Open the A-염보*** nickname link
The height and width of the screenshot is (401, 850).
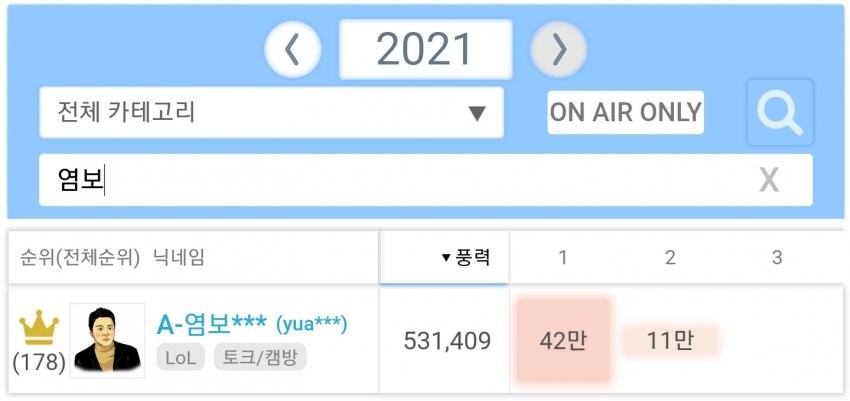coord(211,325)
